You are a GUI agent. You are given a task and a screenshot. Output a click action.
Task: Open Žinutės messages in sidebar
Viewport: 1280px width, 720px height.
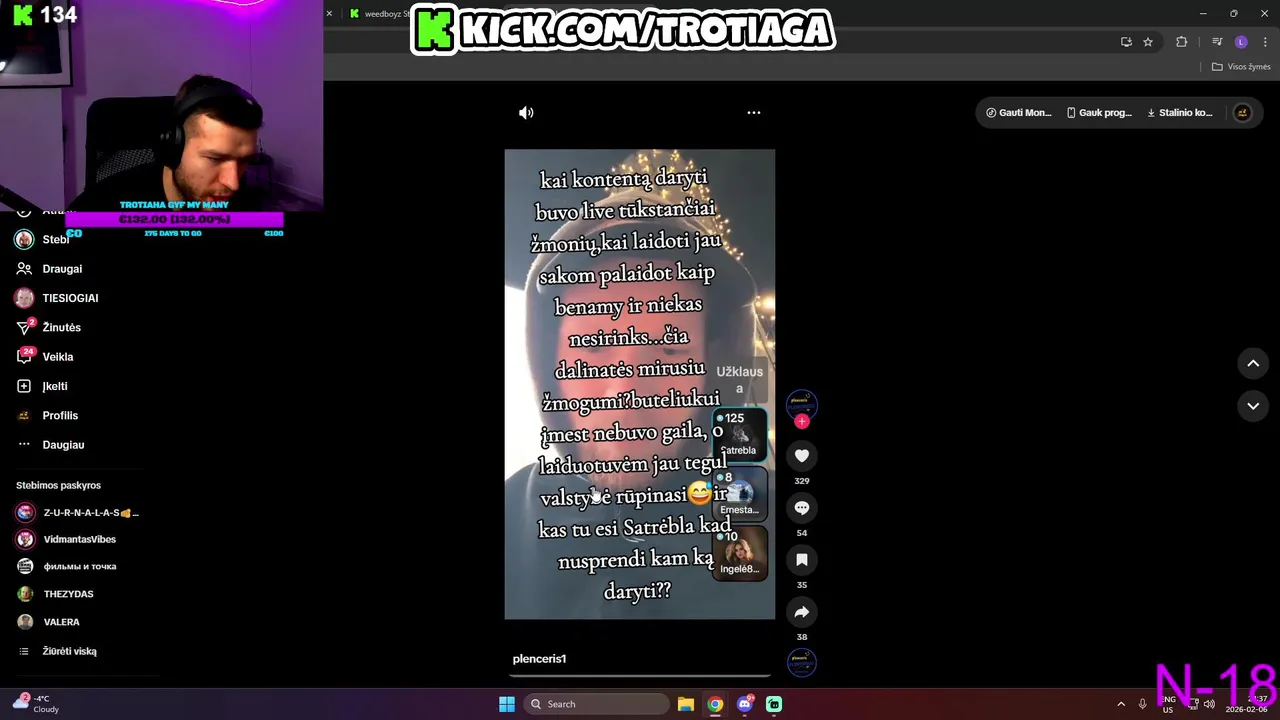pos(61,328)
